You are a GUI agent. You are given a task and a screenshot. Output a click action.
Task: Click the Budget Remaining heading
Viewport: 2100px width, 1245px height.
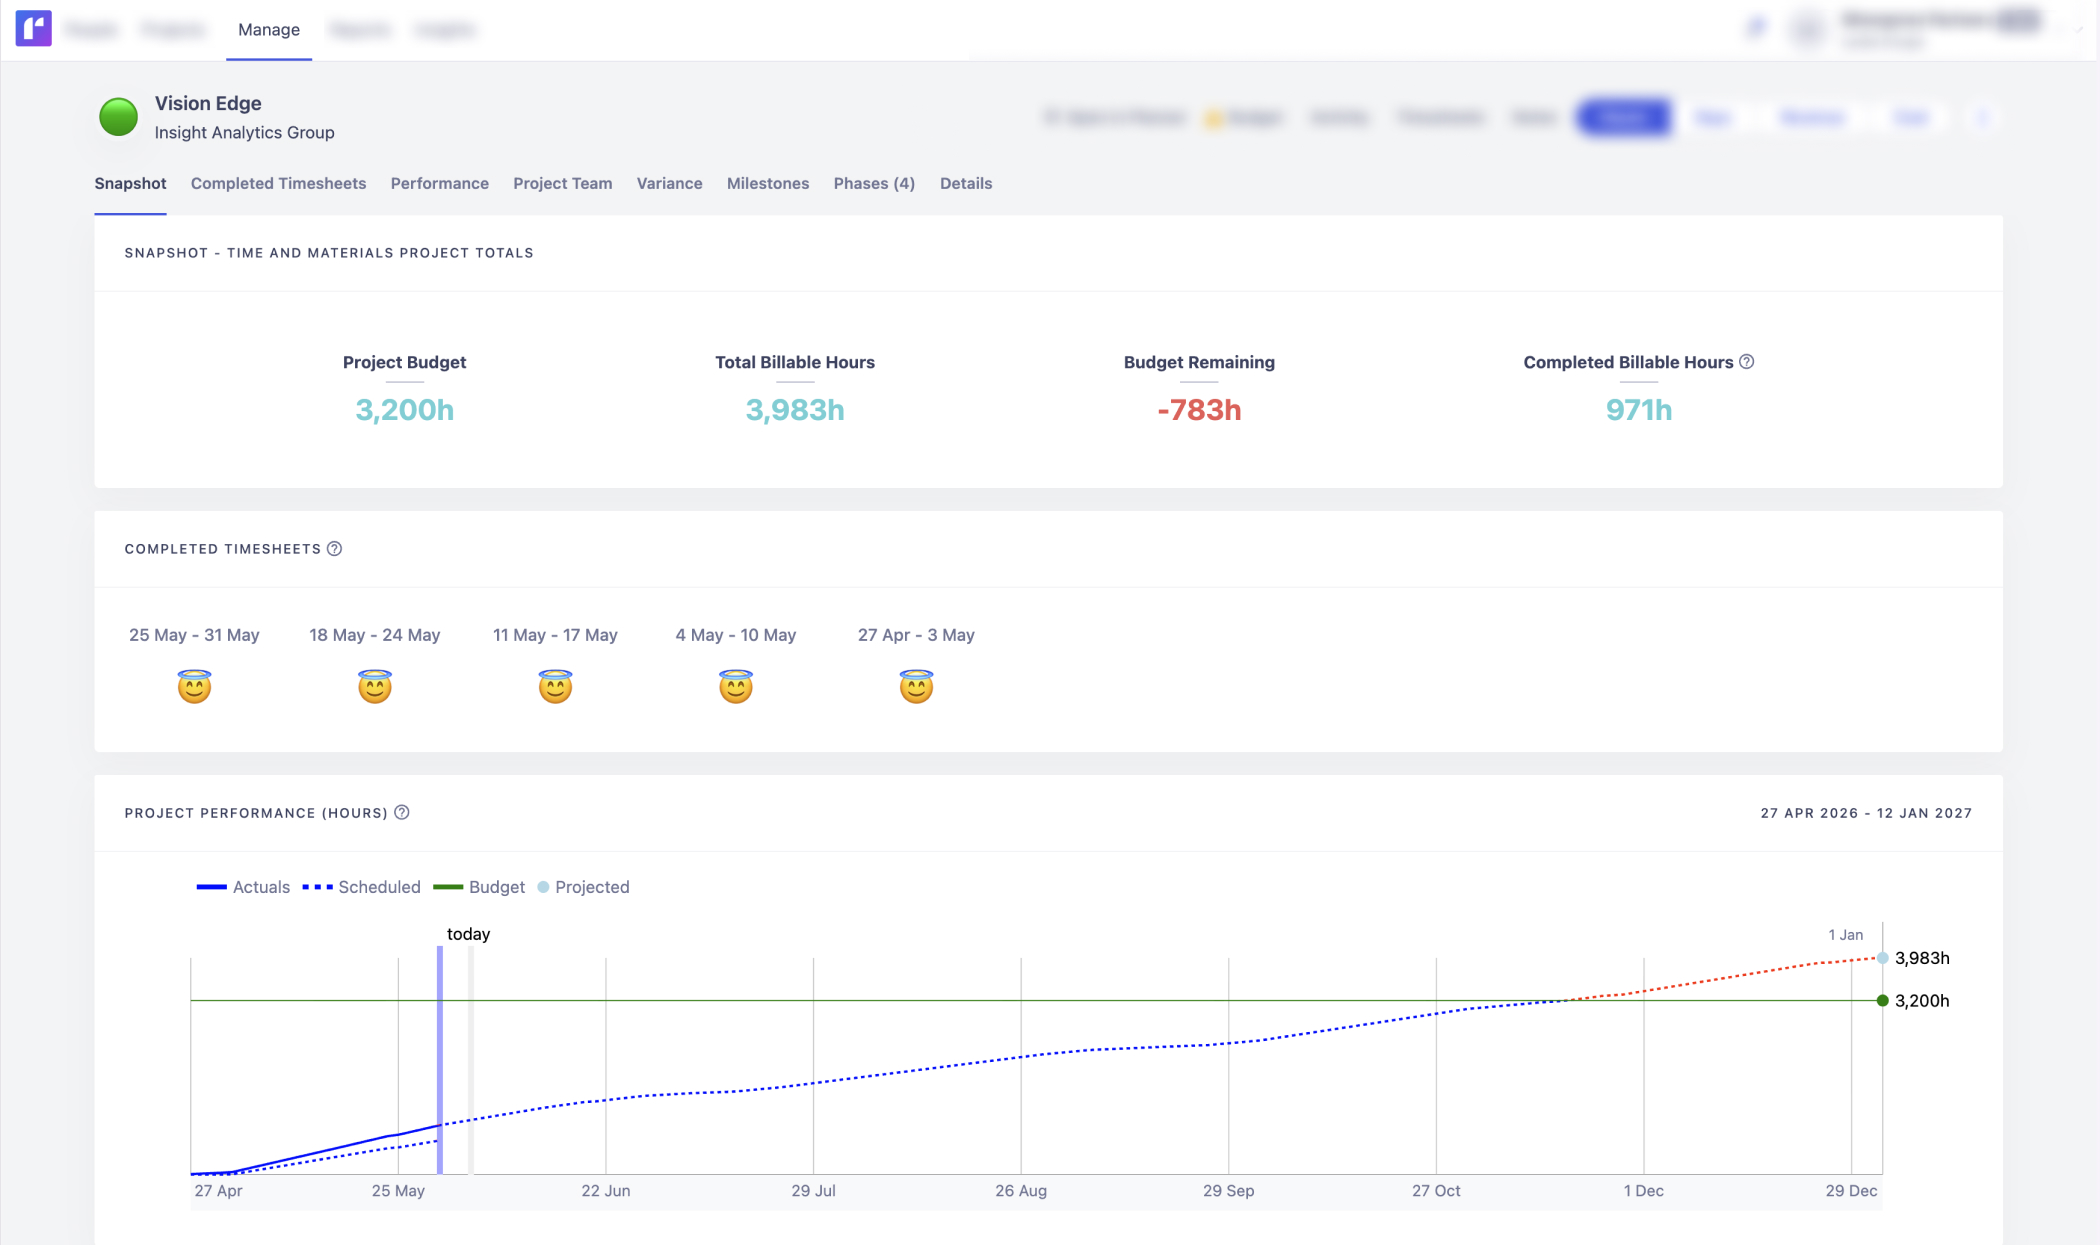(1199, 362)
